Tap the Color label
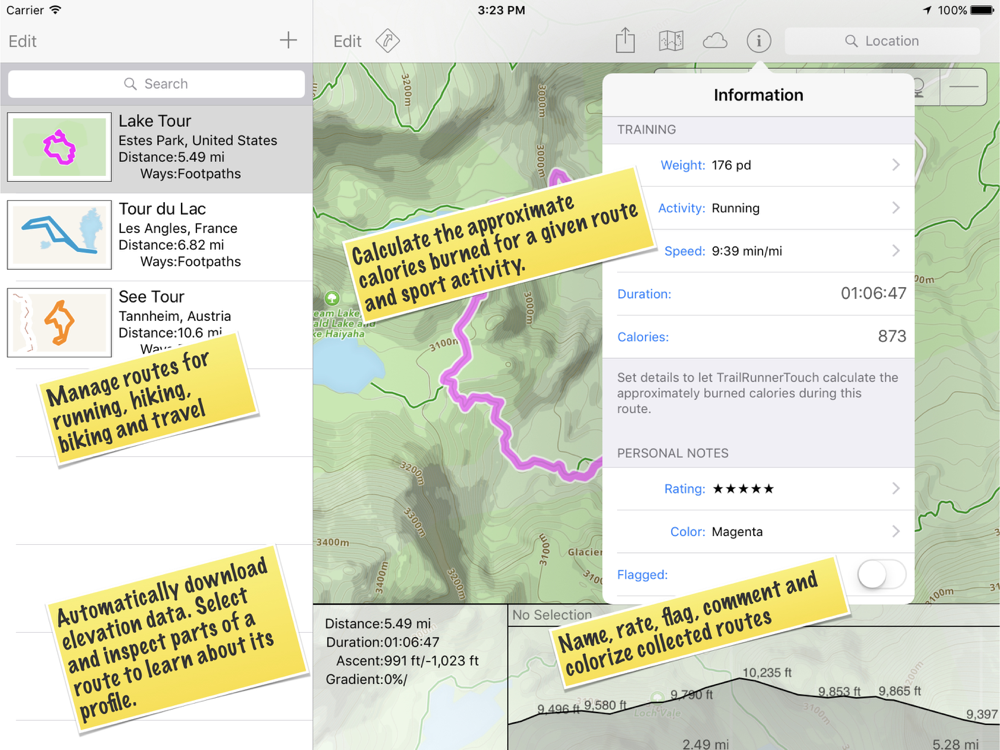The width and height of the screenshot is (1000, 750). [688, 532]
